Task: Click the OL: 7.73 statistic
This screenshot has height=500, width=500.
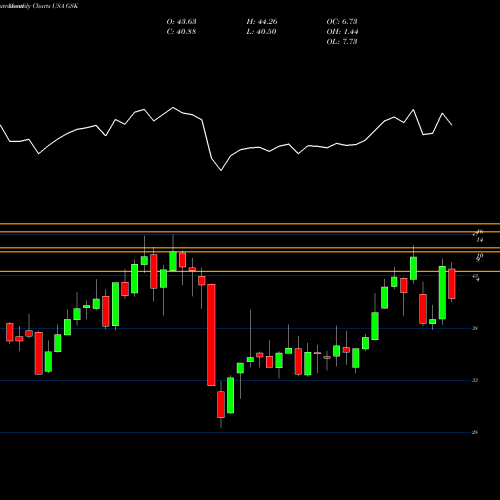Action: click(342, 42)
